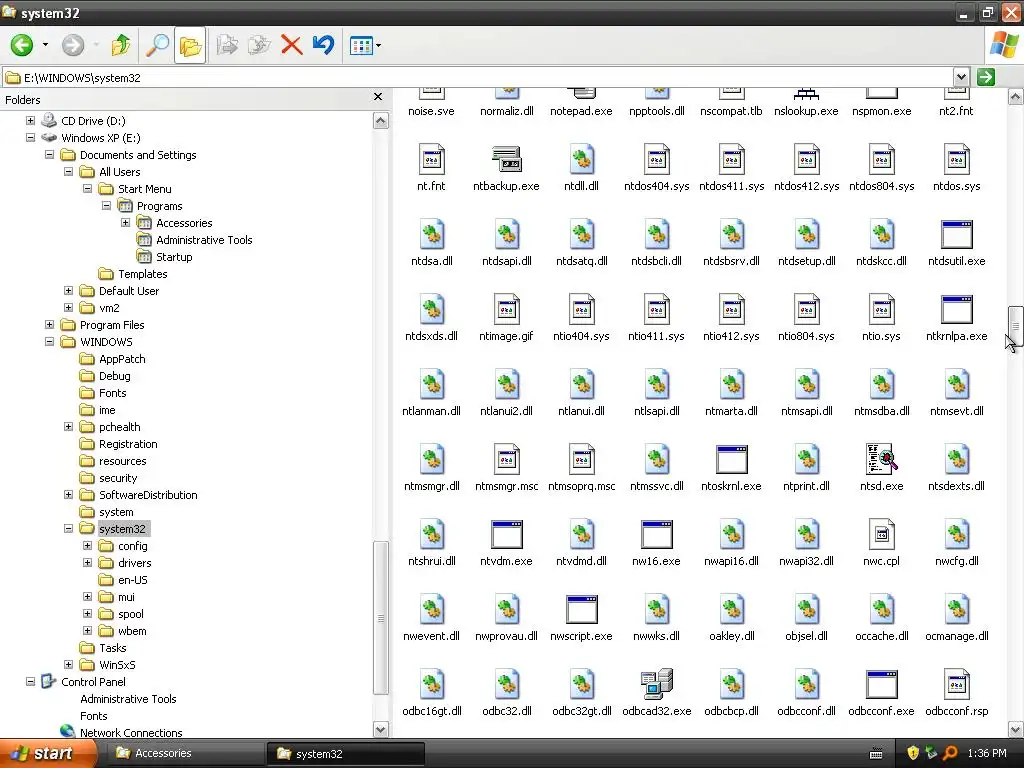Select nwc.cpl control panel icon
The height and width of the screenshot is (768, 1024).
click(x=882, y=534)
